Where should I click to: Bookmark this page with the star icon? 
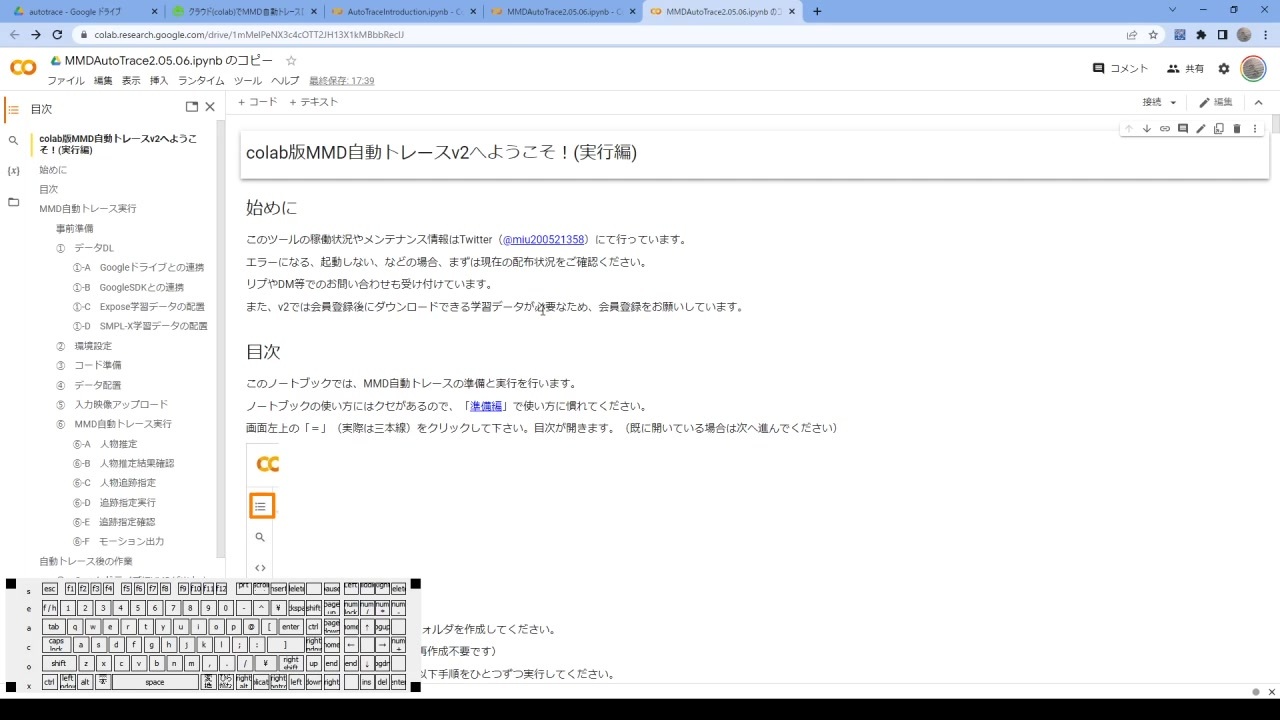(x=1153, y=34)
